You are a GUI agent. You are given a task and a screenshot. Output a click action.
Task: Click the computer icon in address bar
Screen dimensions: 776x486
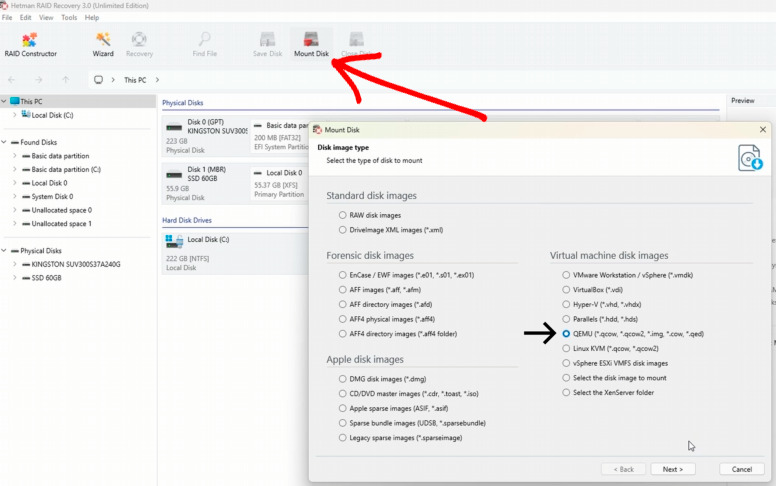98,80
